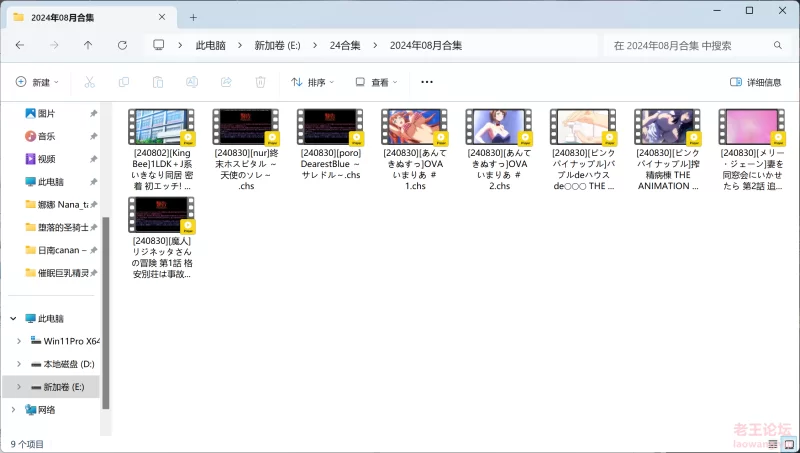This screenshot has width=800, height=453.
Task: Switch to details list view in status bar
Action: click(772, 443)
